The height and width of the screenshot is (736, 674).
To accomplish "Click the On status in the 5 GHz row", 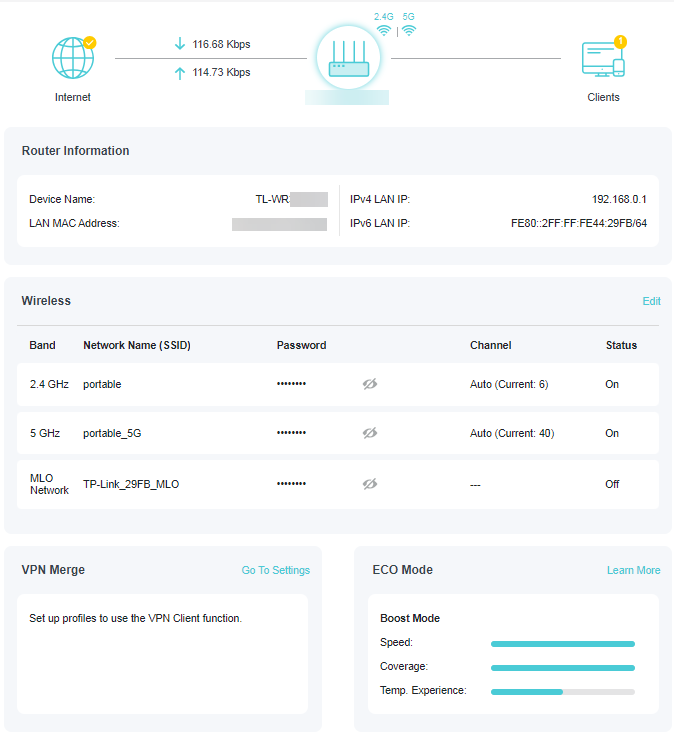I will 612,433.
